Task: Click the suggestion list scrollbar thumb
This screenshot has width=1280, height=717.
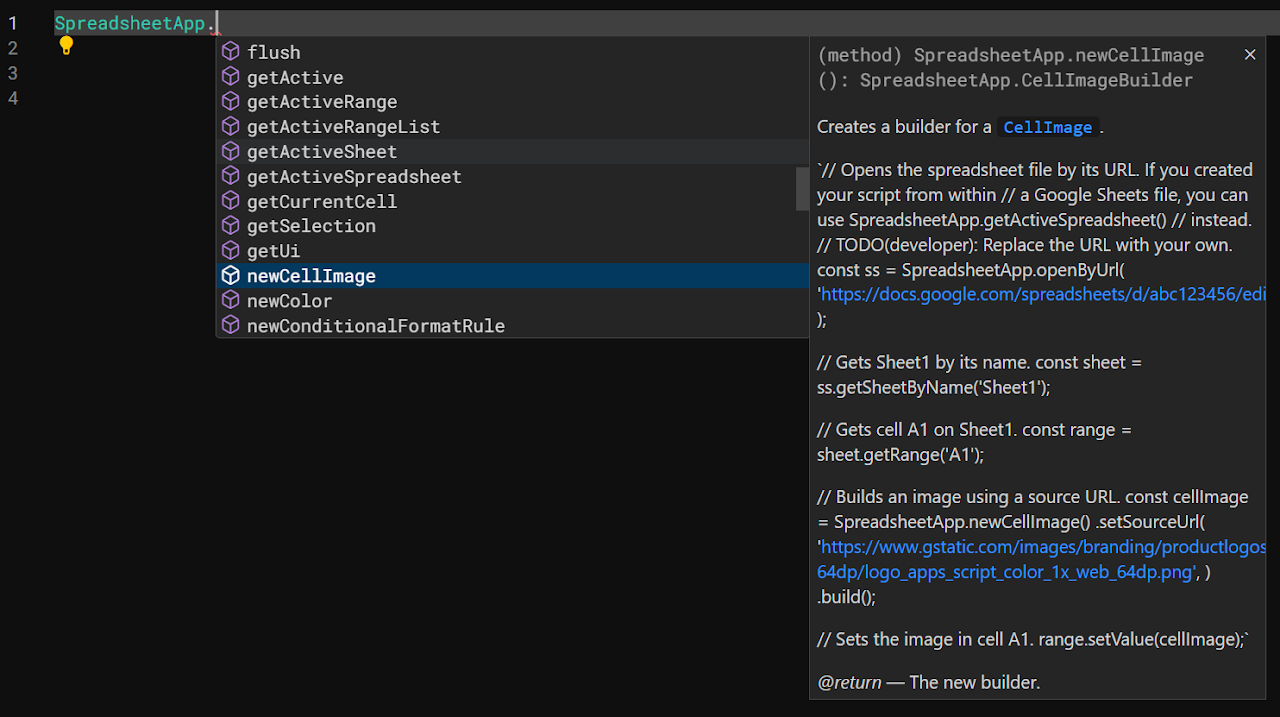Action: click(x=802, y=189)
